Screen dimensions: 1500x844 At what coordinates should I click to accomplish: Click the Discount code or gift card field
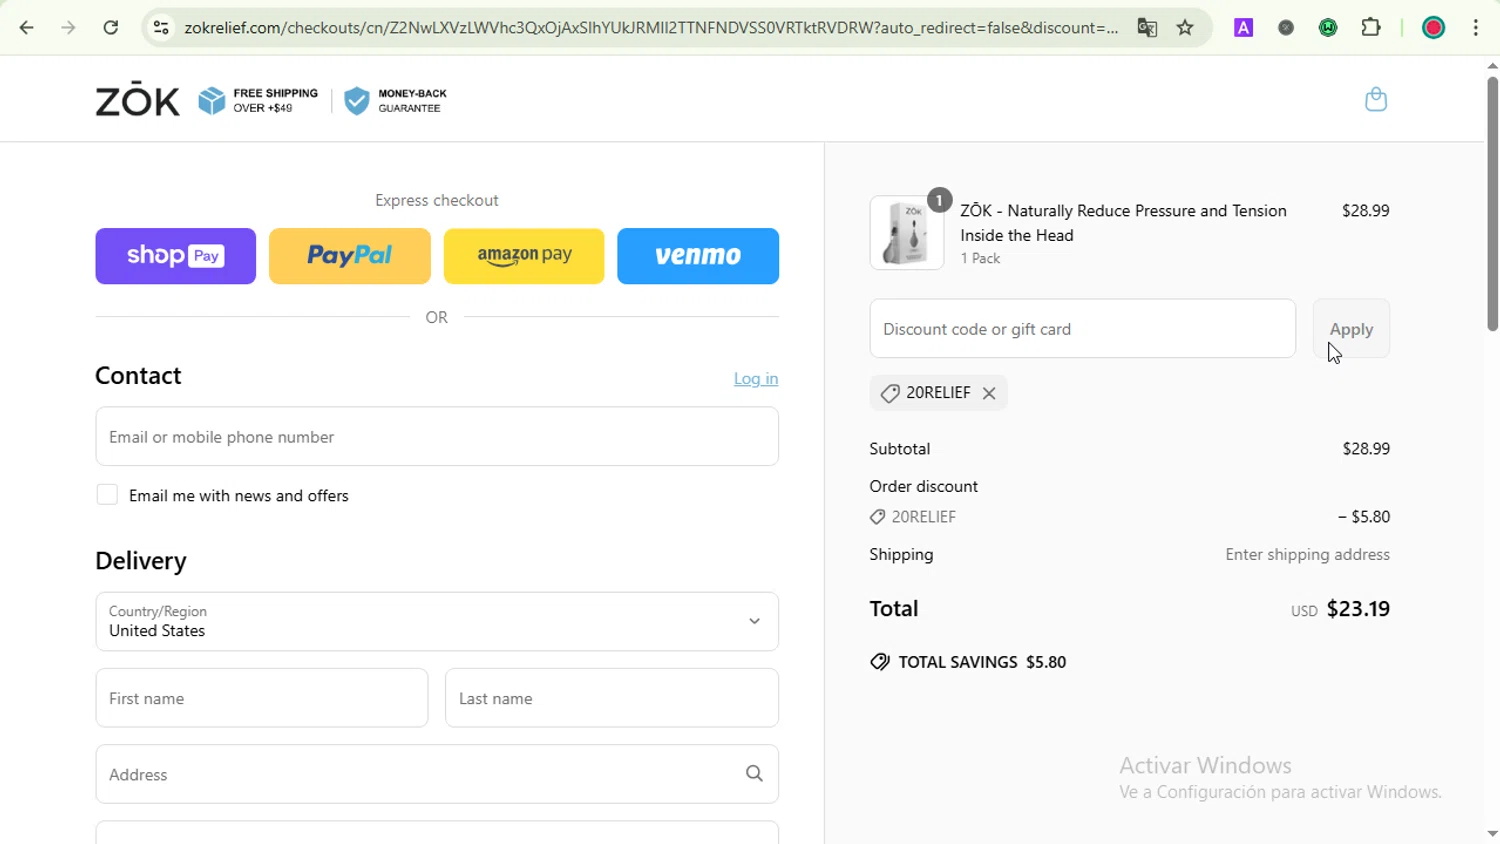click(x=1083, y=328)
